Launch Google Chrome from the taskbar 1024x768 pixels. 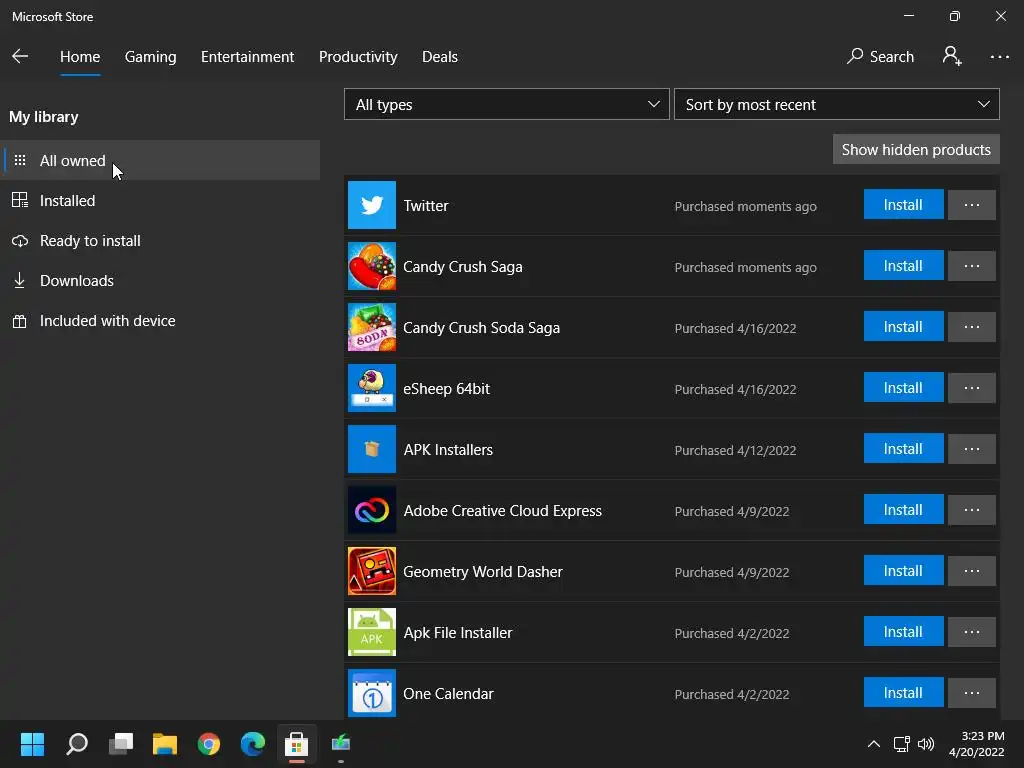click(x=209, y=743)
